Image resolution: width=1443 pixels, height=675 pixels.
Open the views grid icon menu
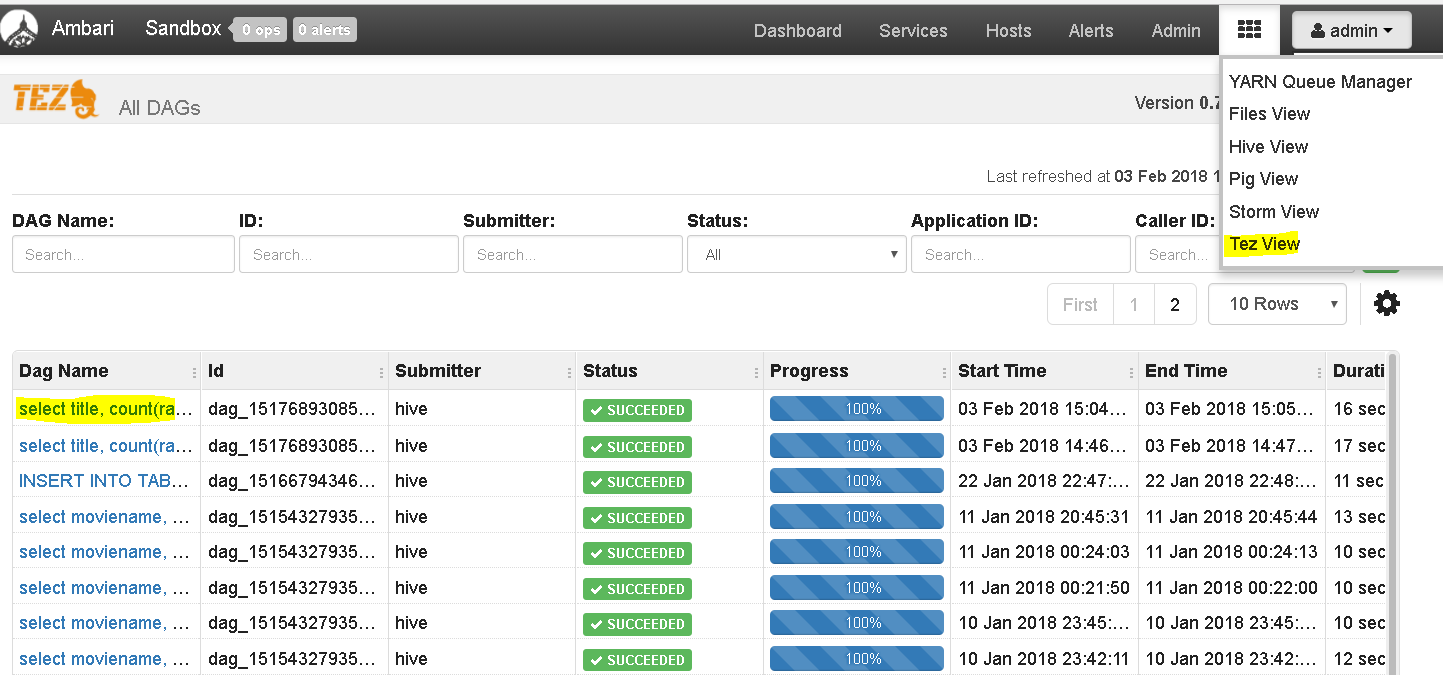(x=1249, y=29)
